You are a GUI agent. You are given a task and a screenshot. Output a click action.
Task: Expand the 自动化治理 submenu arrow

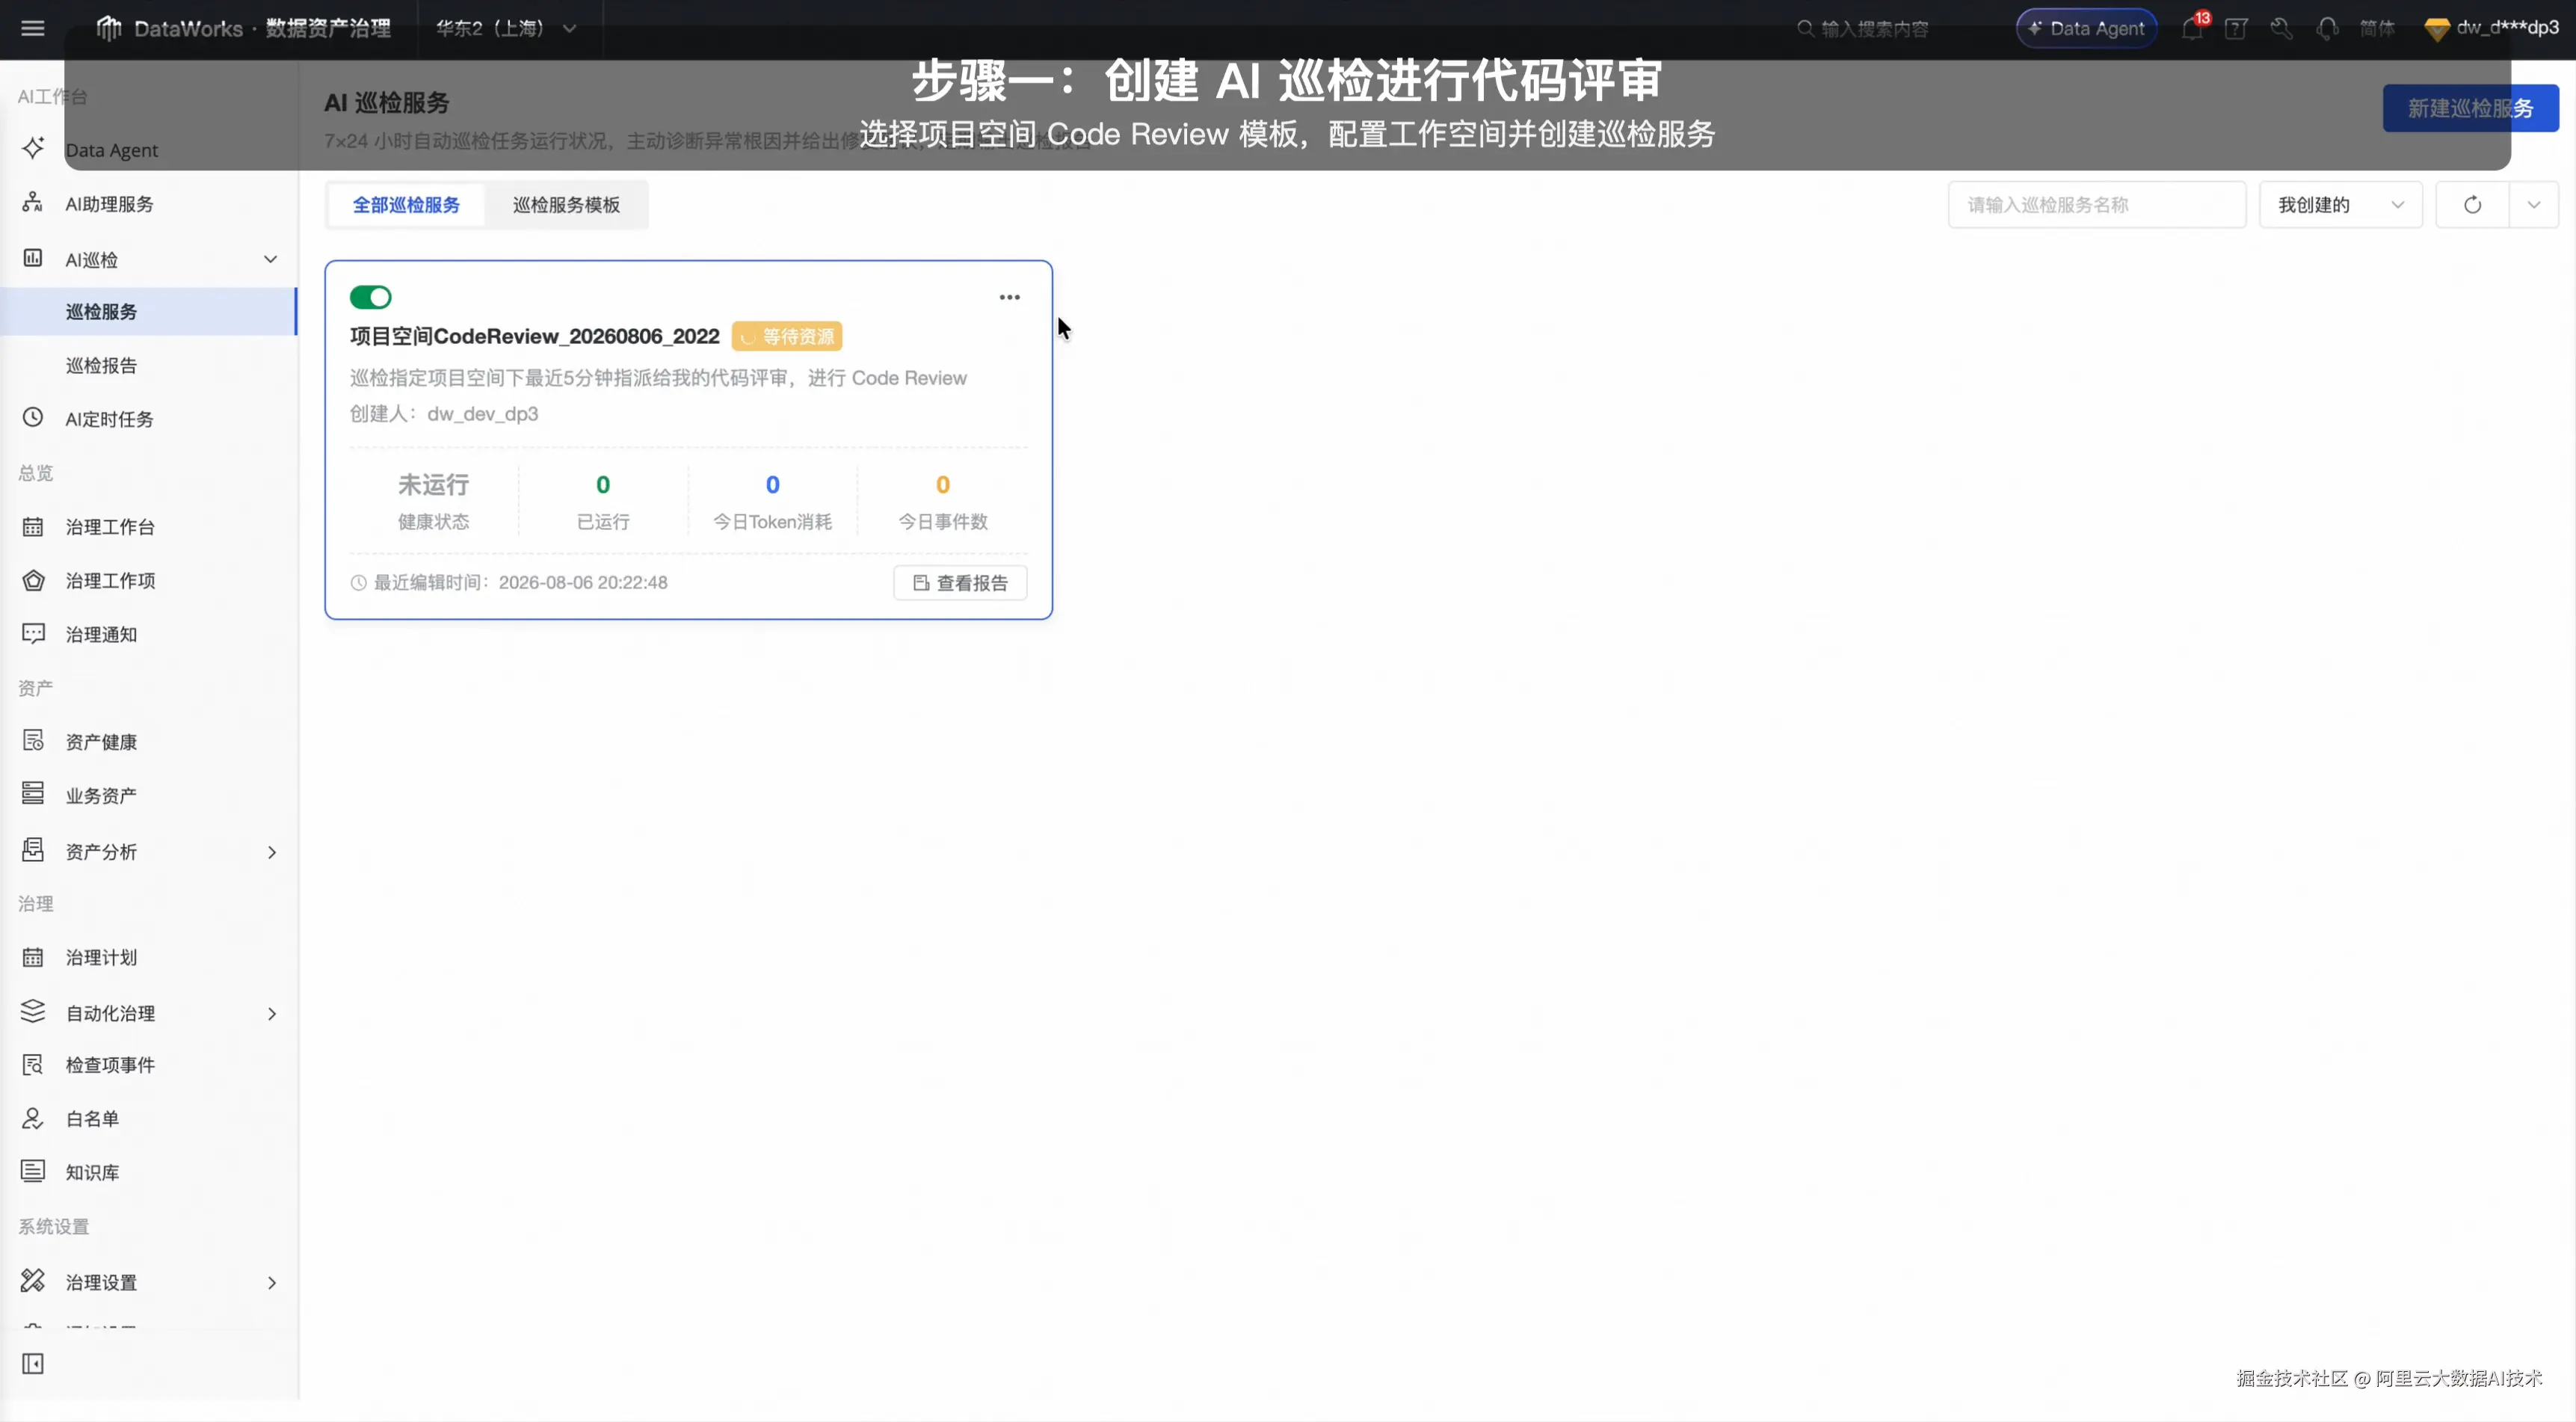click(271, 1014)
